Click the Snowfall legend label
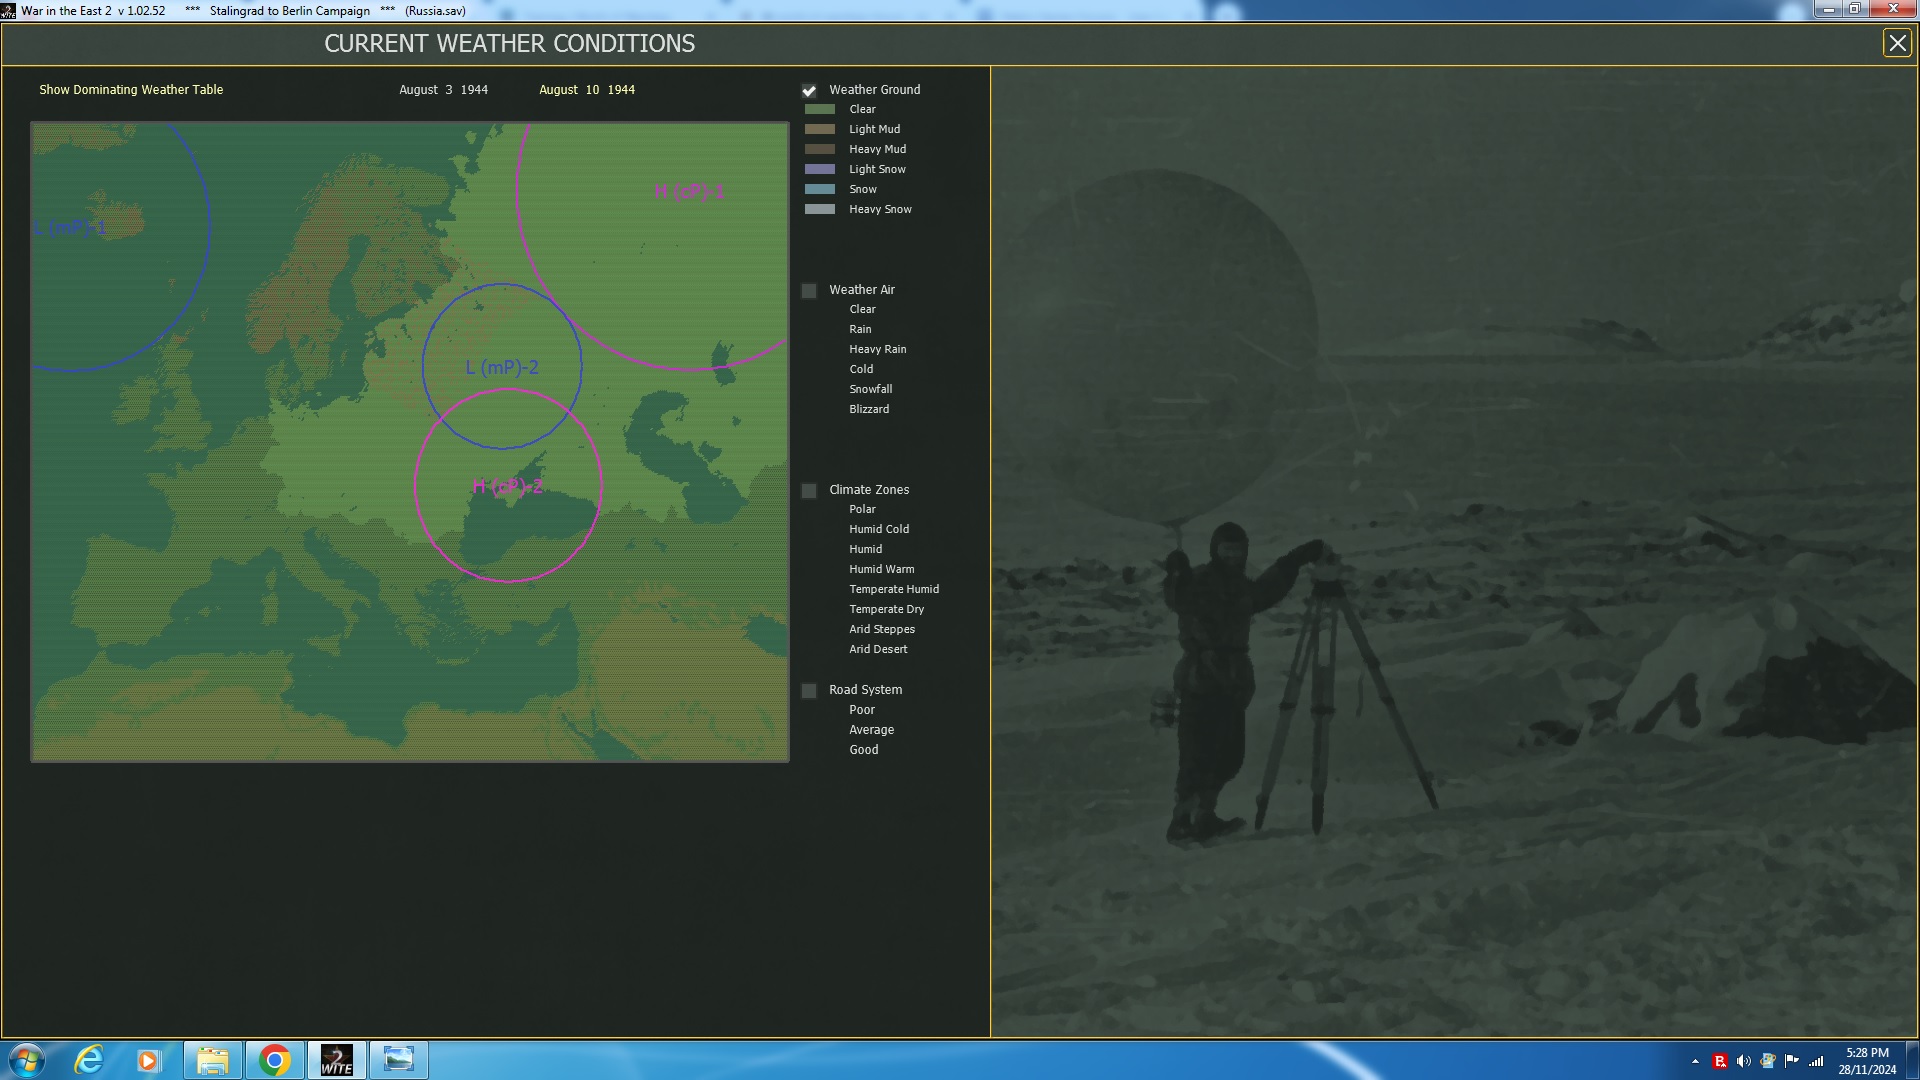Screen dimensions: 1920x1080 [871, 389]
